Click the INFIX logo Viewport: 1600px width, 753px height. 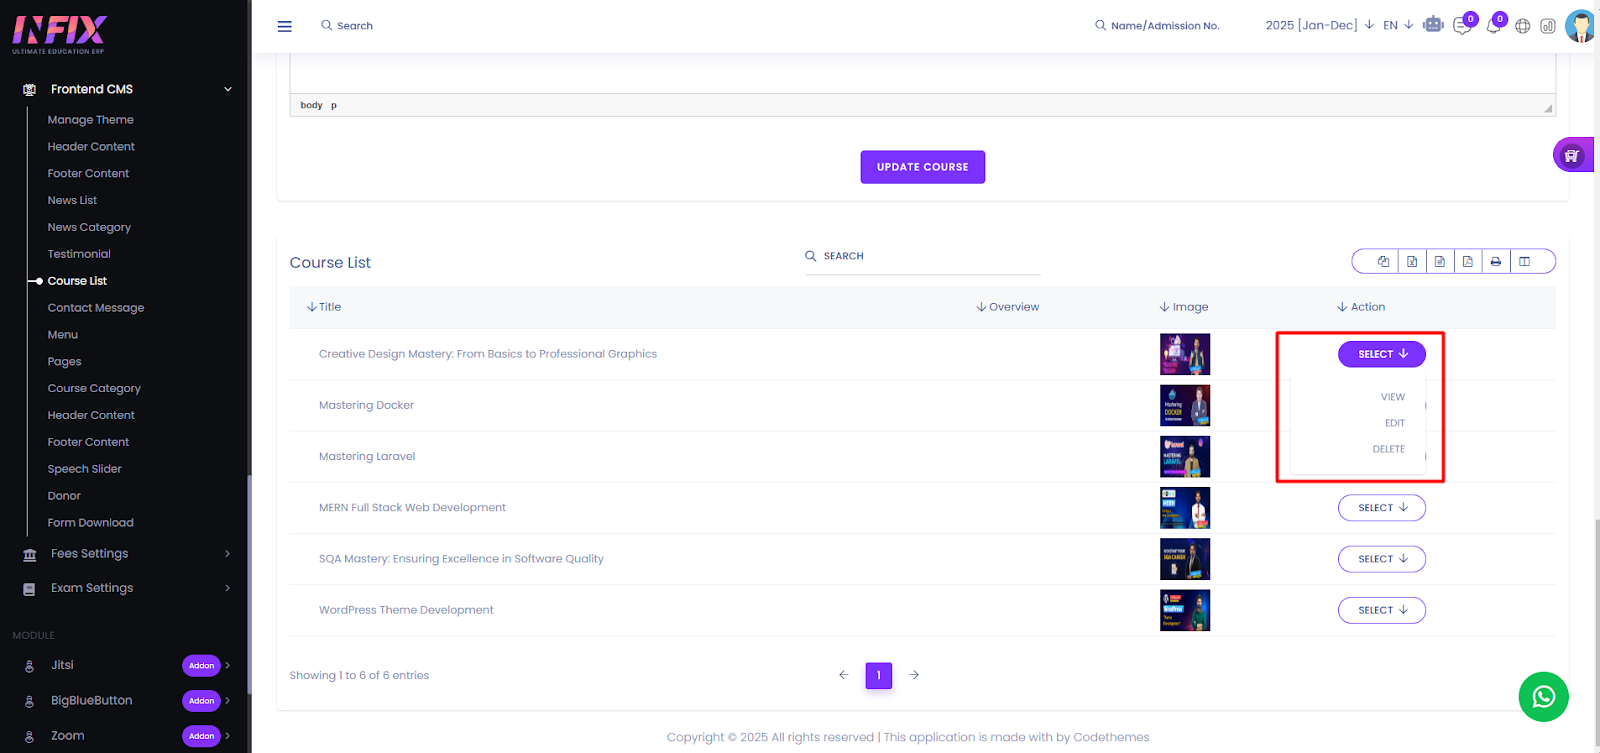(x=59, y=34)
